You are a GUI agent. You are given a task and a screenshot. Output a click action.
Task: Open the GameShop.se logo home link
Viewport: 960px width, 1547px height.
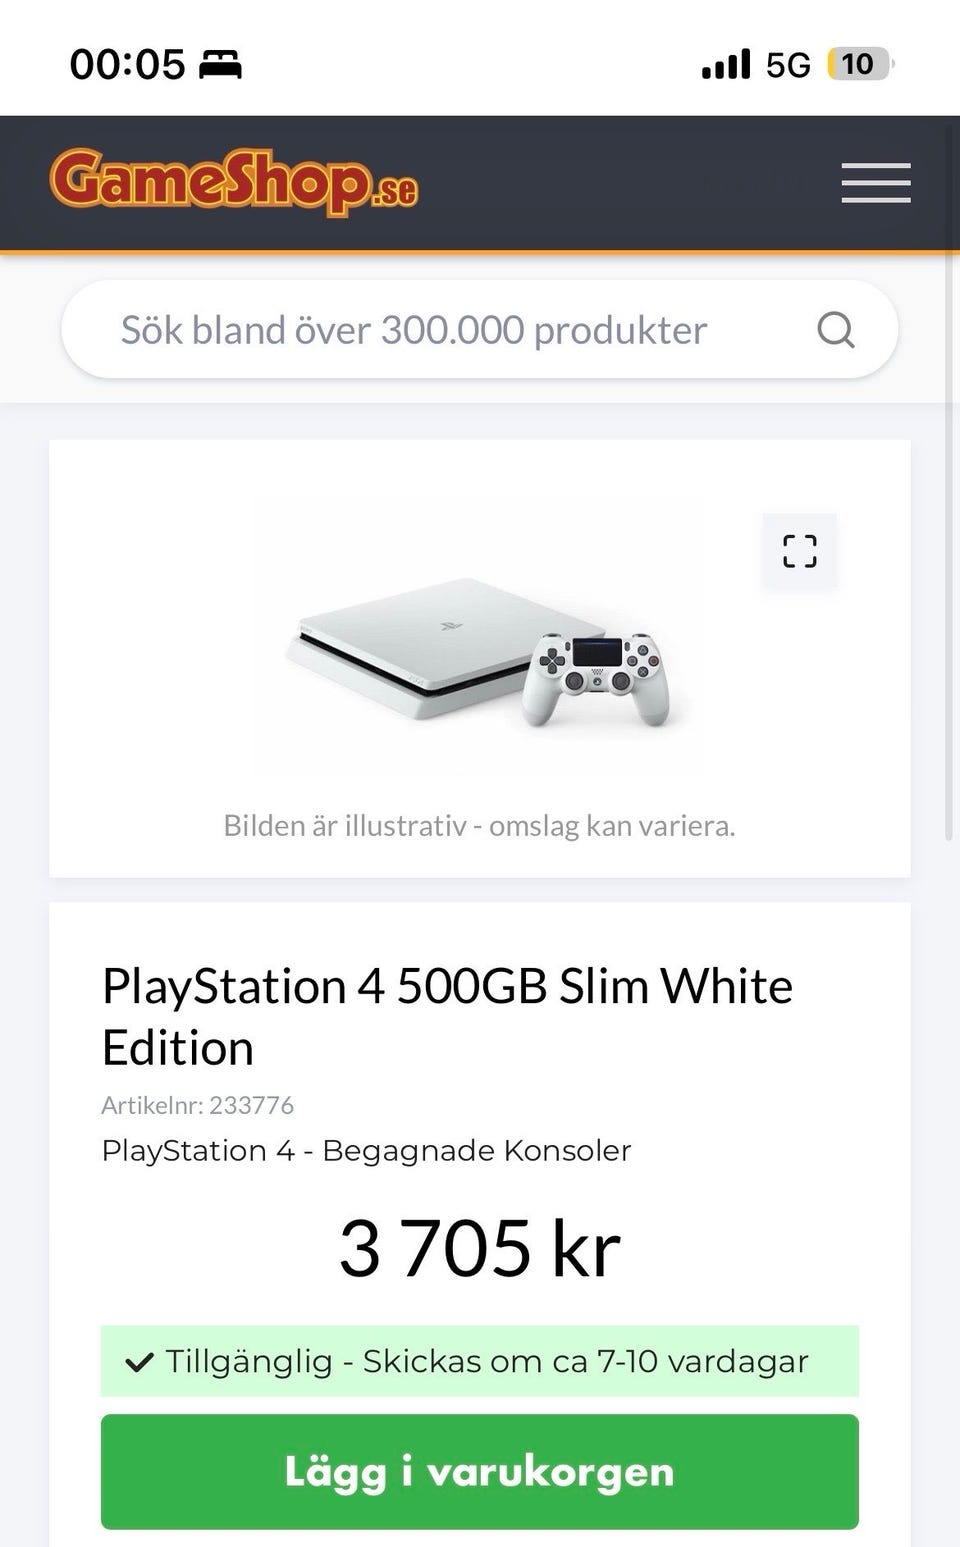233,182
